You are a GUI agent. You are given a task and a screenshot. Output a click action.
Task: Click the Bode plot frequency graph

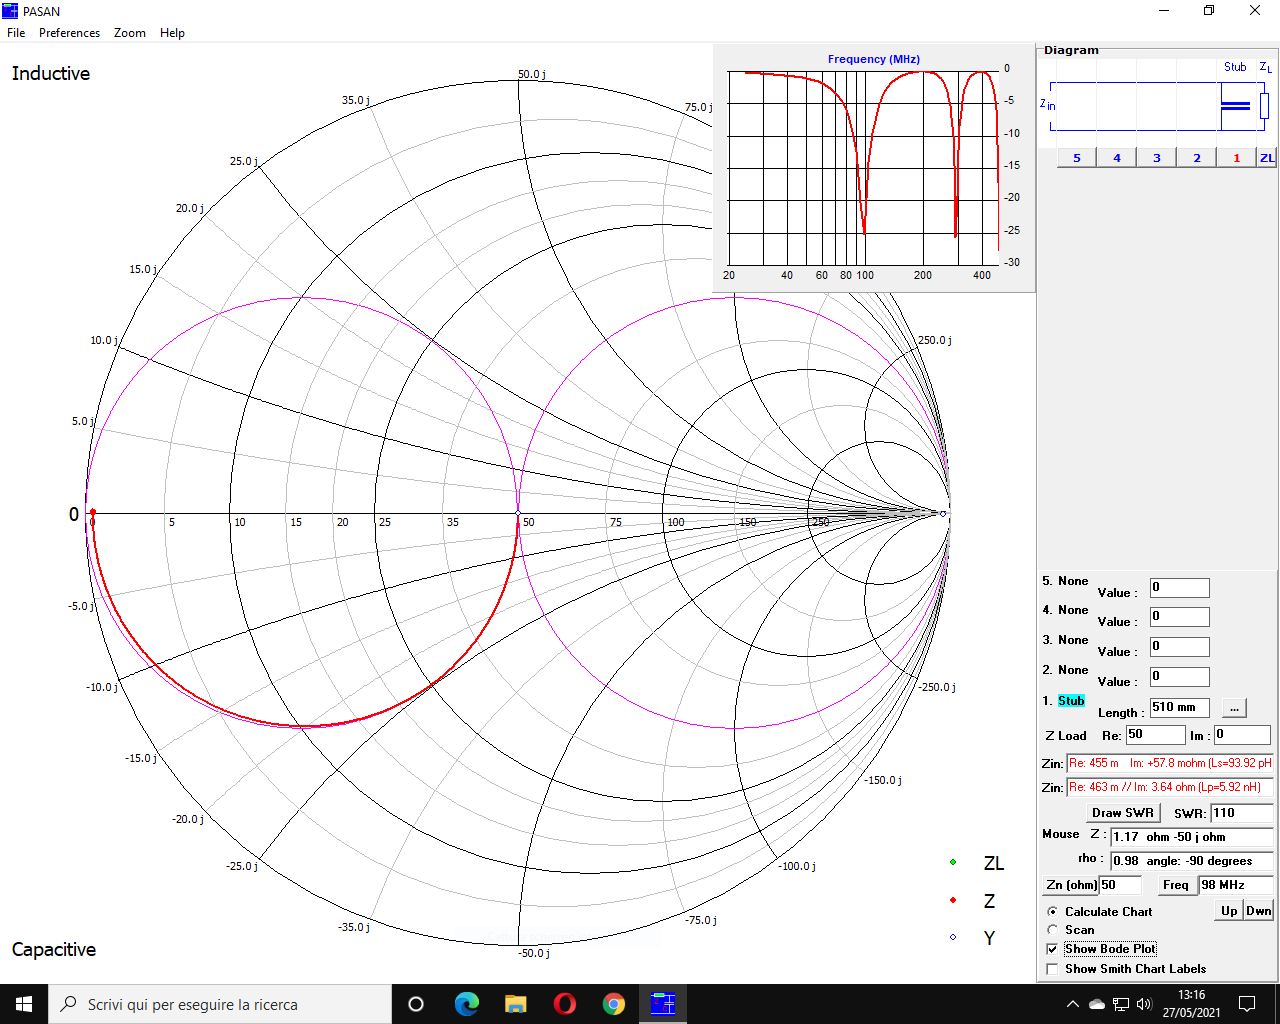pos(863,166)
